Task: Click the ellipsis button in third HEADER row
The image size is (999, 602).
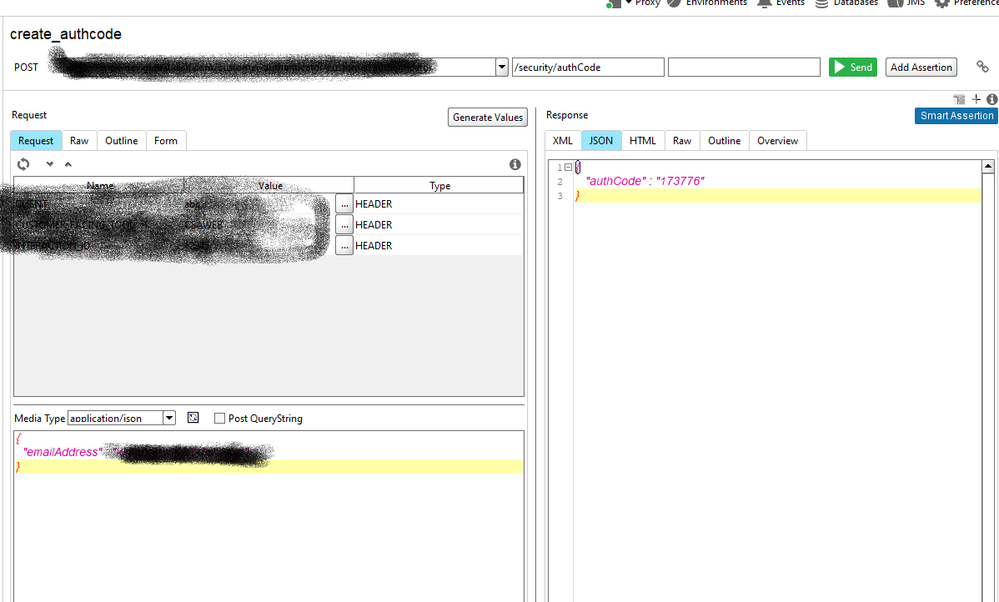Action: pos(344,245)
